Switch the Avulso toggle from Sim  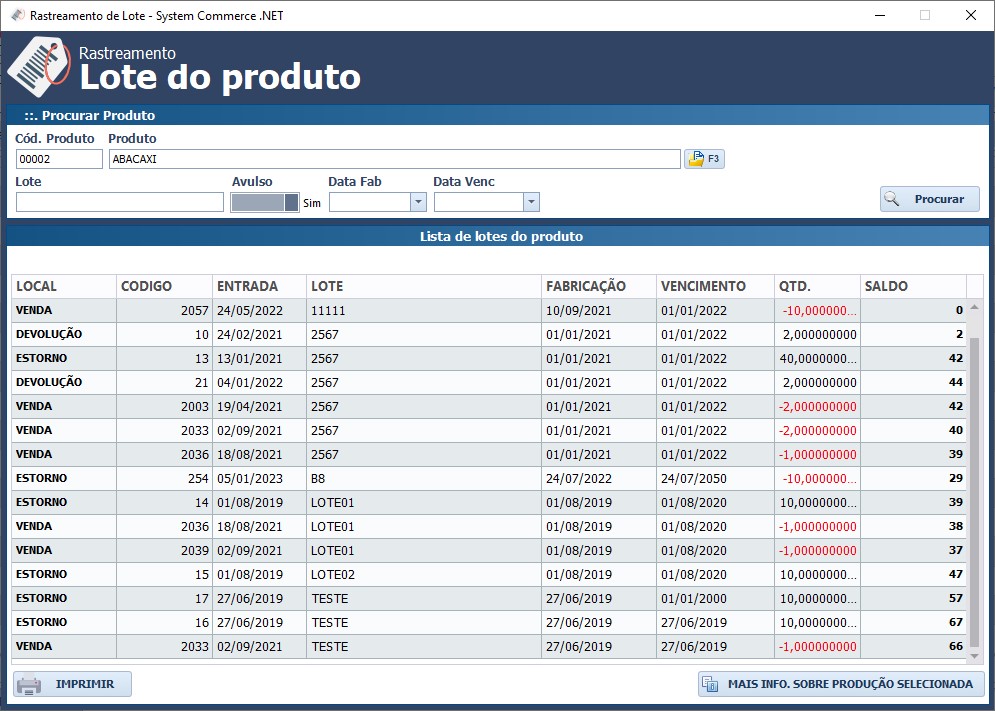click(265, 201)
